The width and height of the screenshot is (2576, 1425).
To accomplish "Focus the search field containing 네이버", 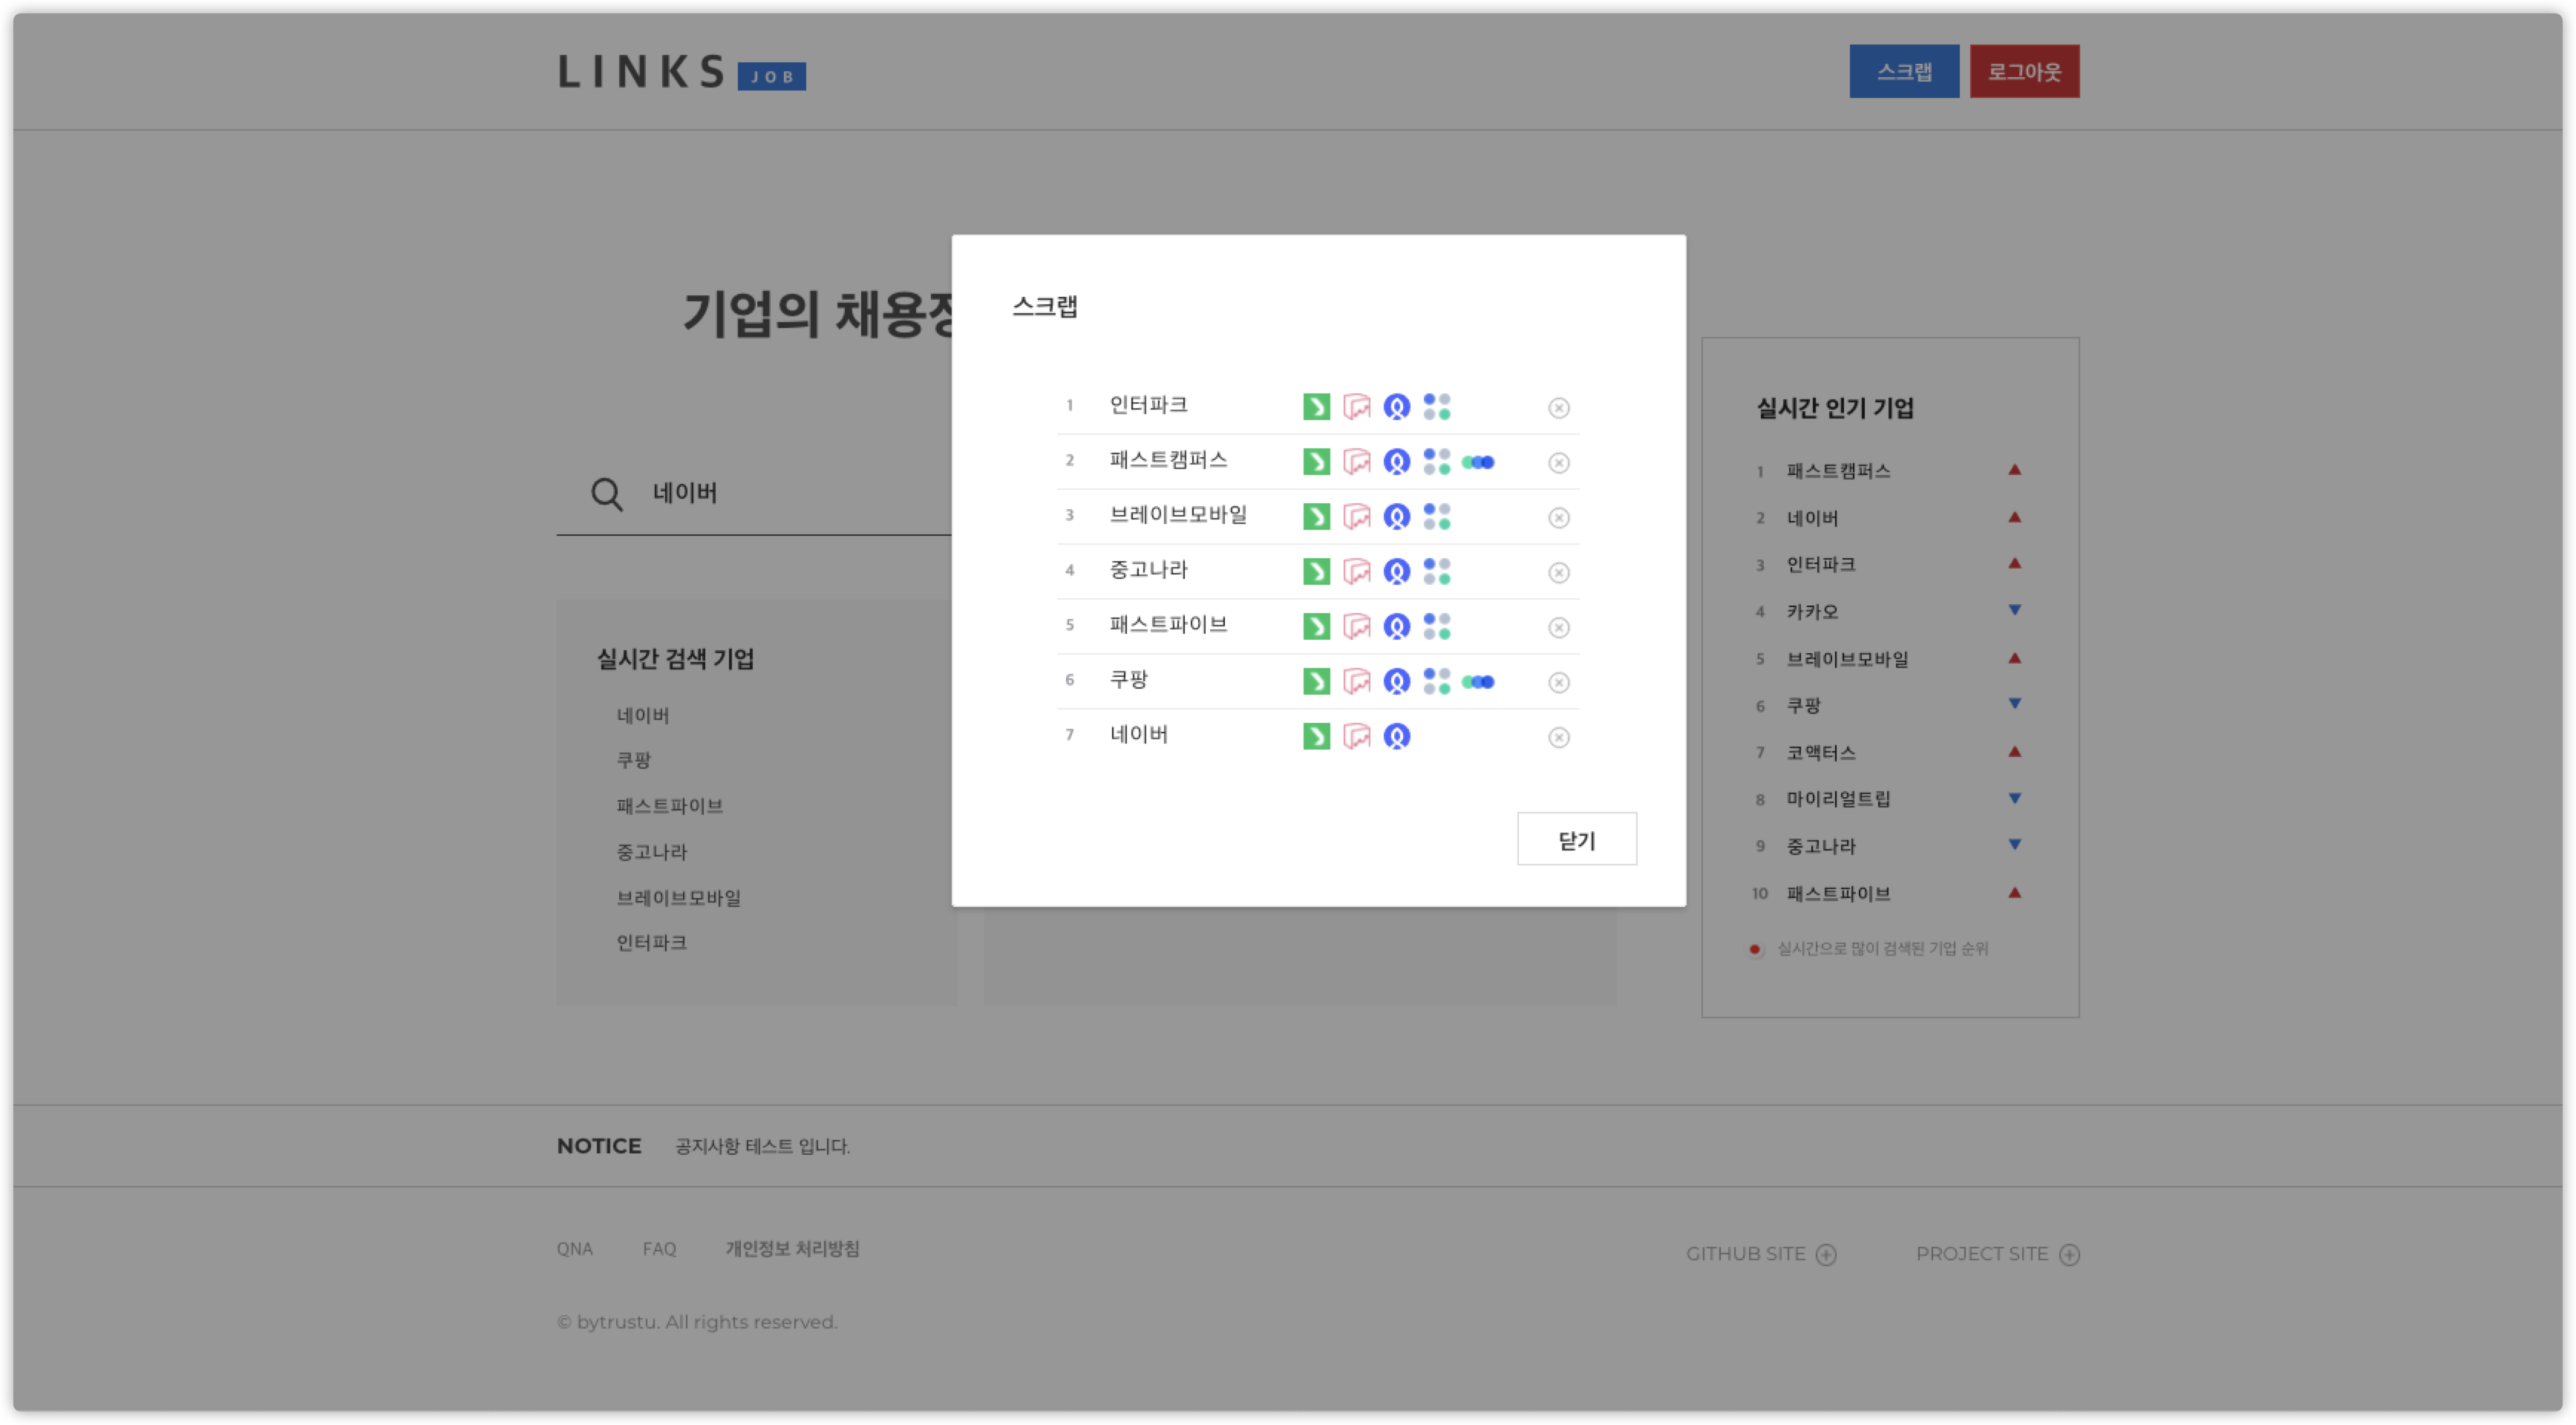I will click(753, 493).
